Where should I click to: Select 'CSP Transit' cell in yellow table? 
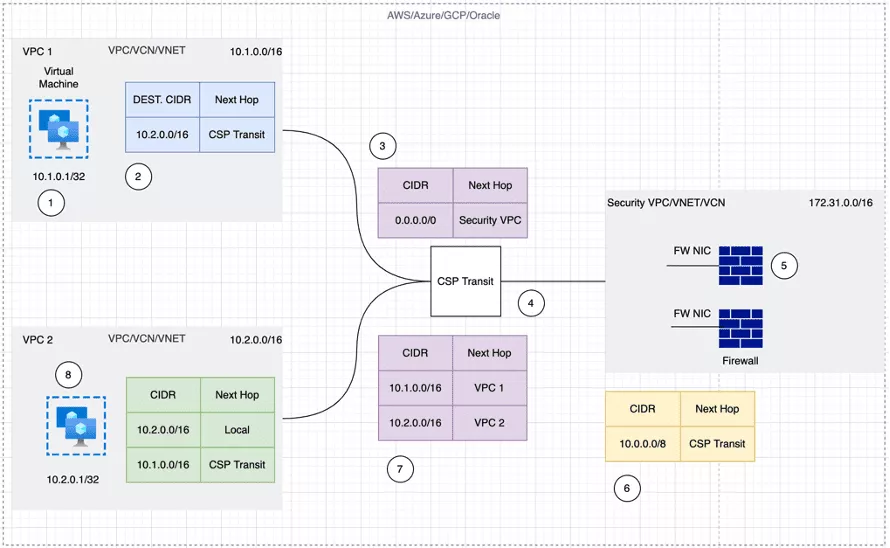[717, 444]
